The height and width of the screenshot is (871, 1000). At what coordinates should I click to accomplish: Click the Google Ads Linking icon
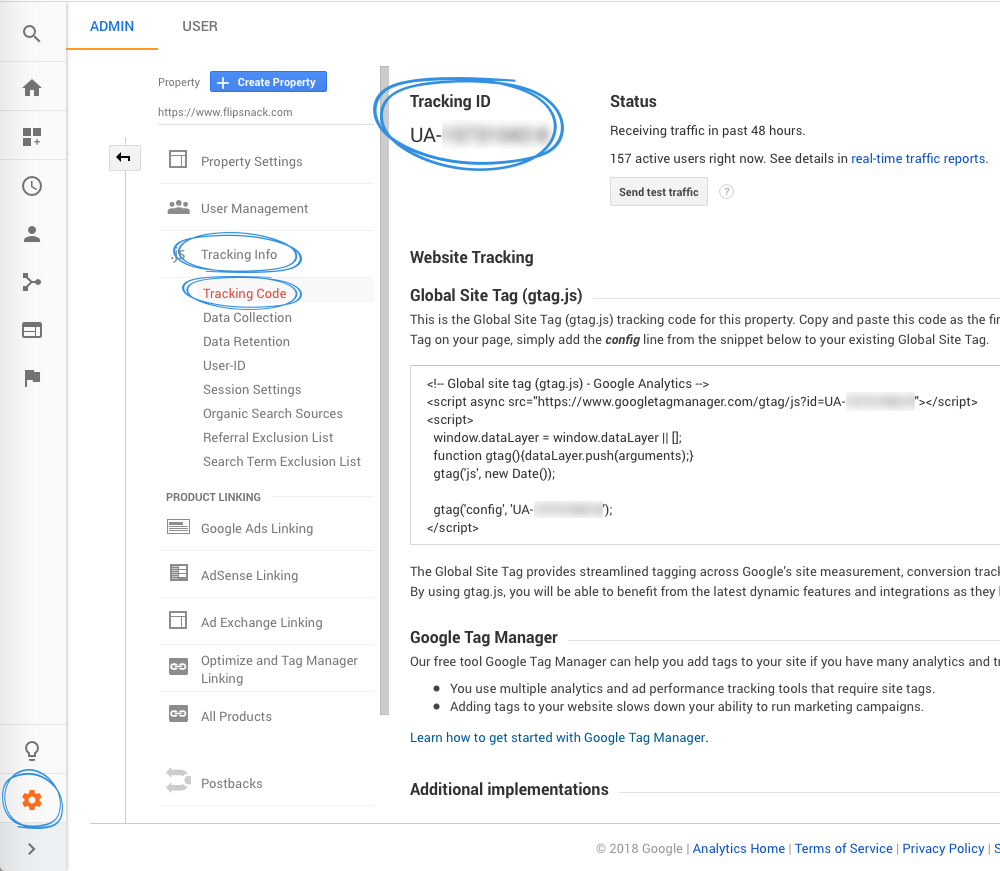click(179, 527)
